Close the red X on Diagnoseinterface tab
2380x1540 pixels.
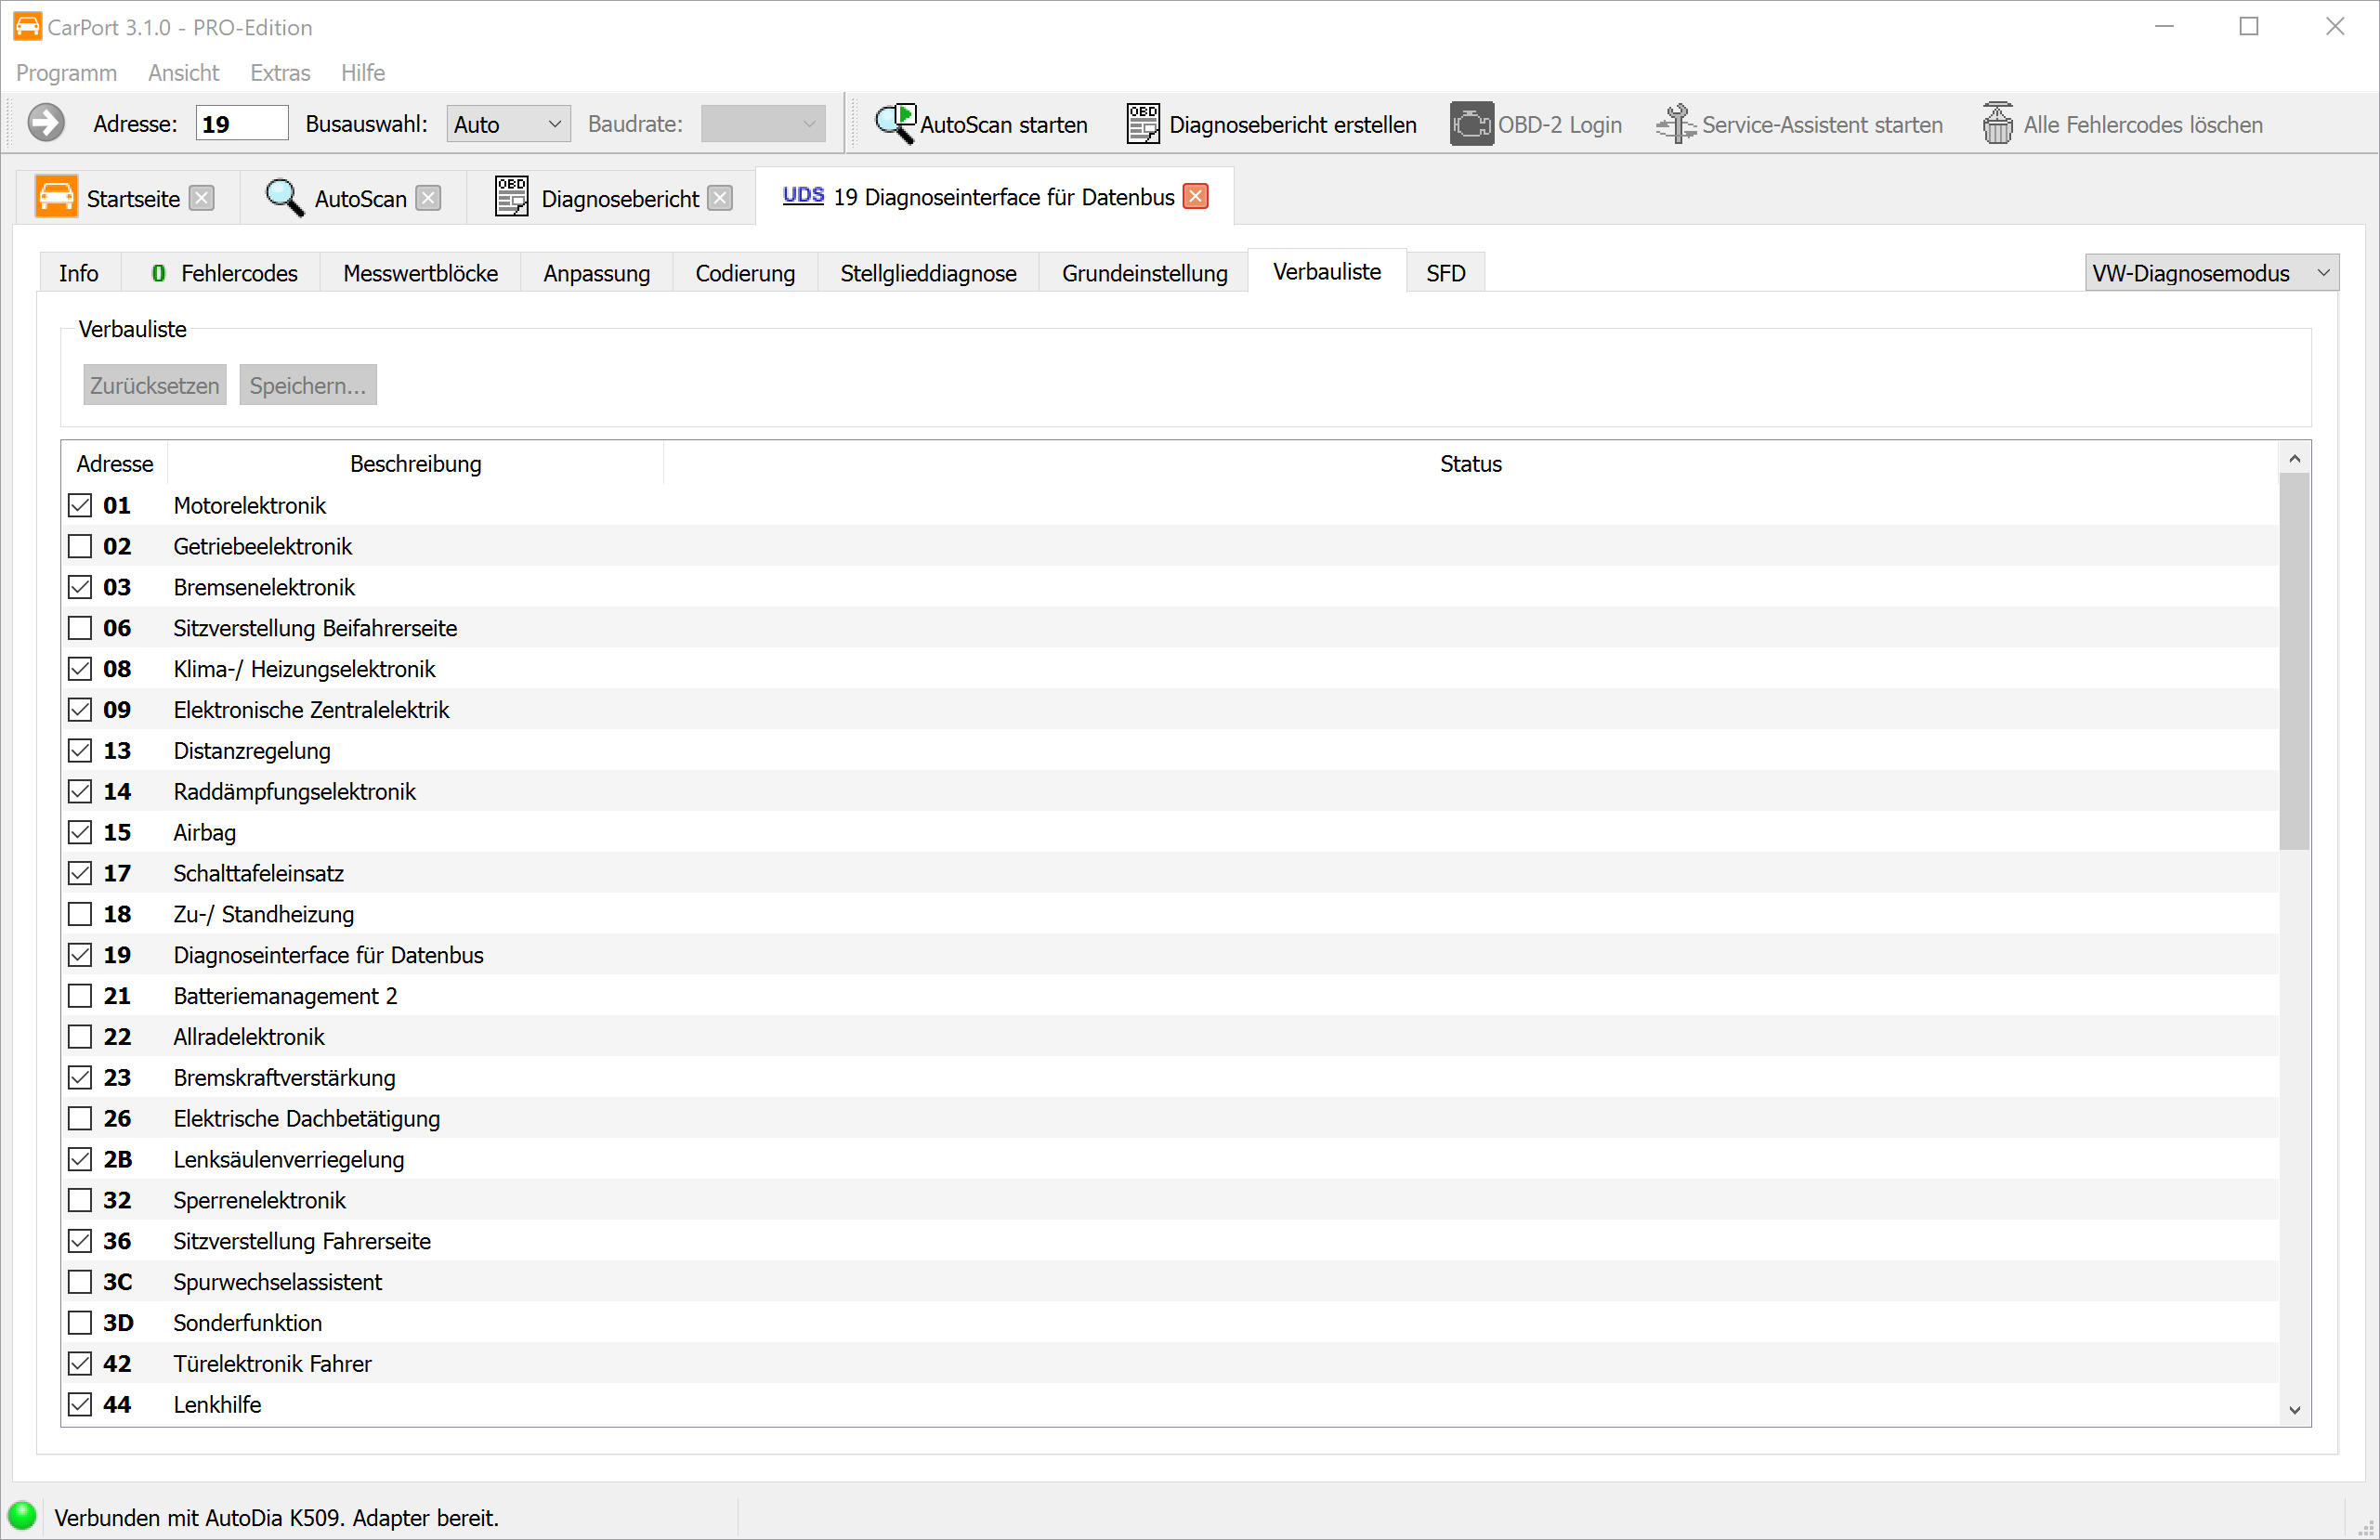click(x=1195, y=196)
